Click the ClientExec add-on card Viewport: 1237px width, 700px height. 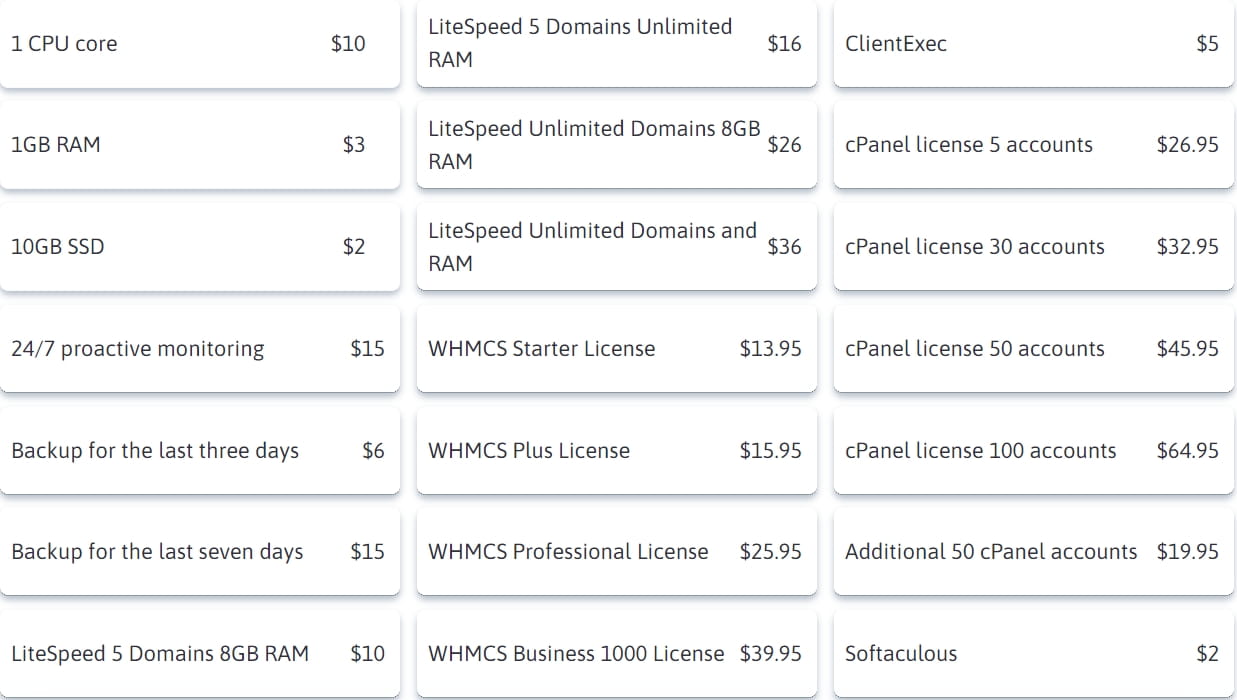1032,44
